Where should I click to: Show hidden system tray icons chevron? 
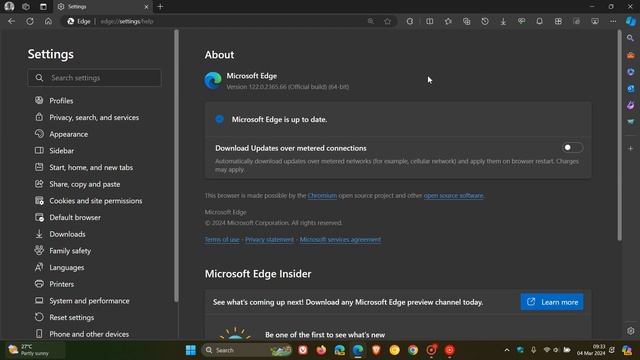coord(507,350)
